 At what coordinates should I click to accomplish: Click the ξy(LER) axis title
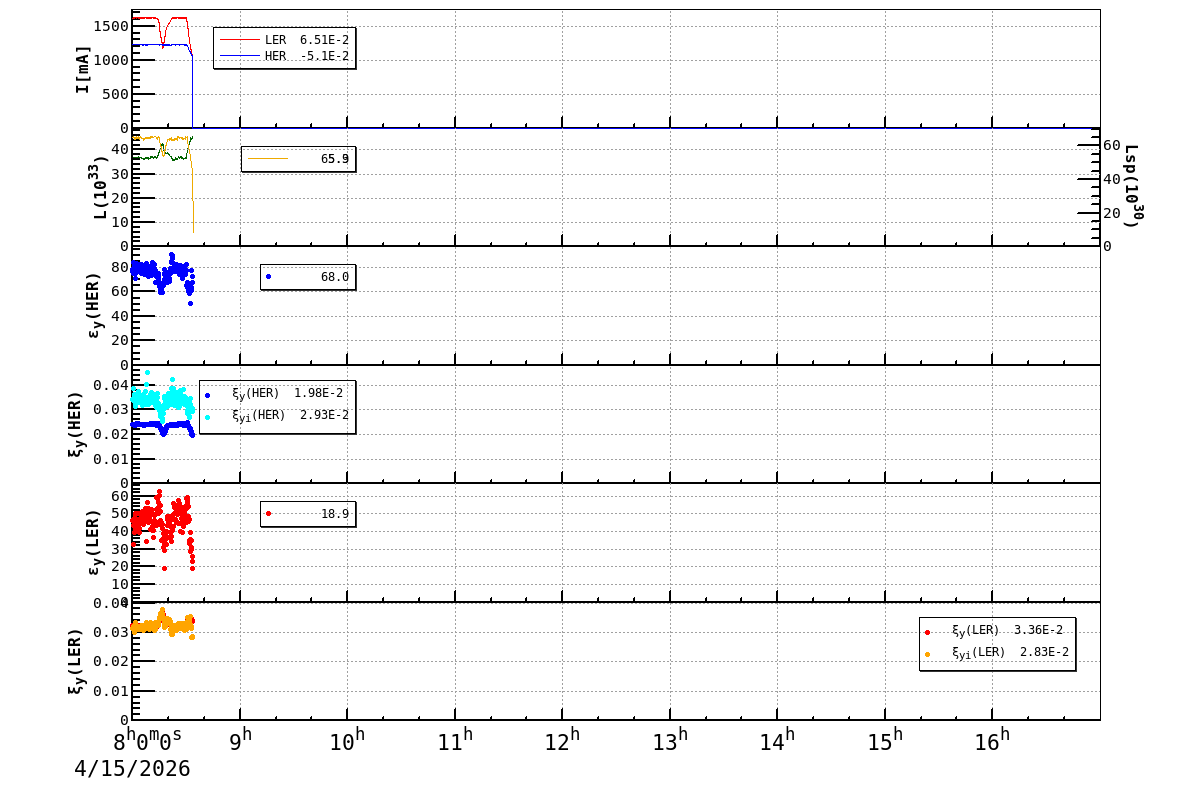pyautogui.click(x=76, y=661)
